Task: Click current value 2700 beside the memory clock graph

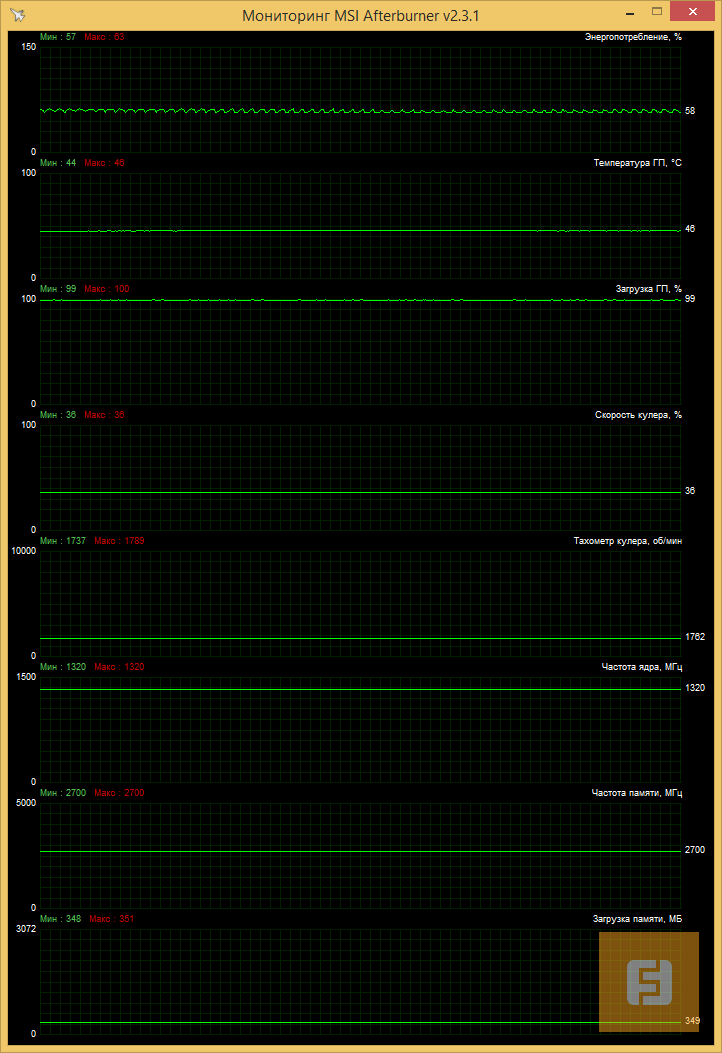Action: coord(695,850)
